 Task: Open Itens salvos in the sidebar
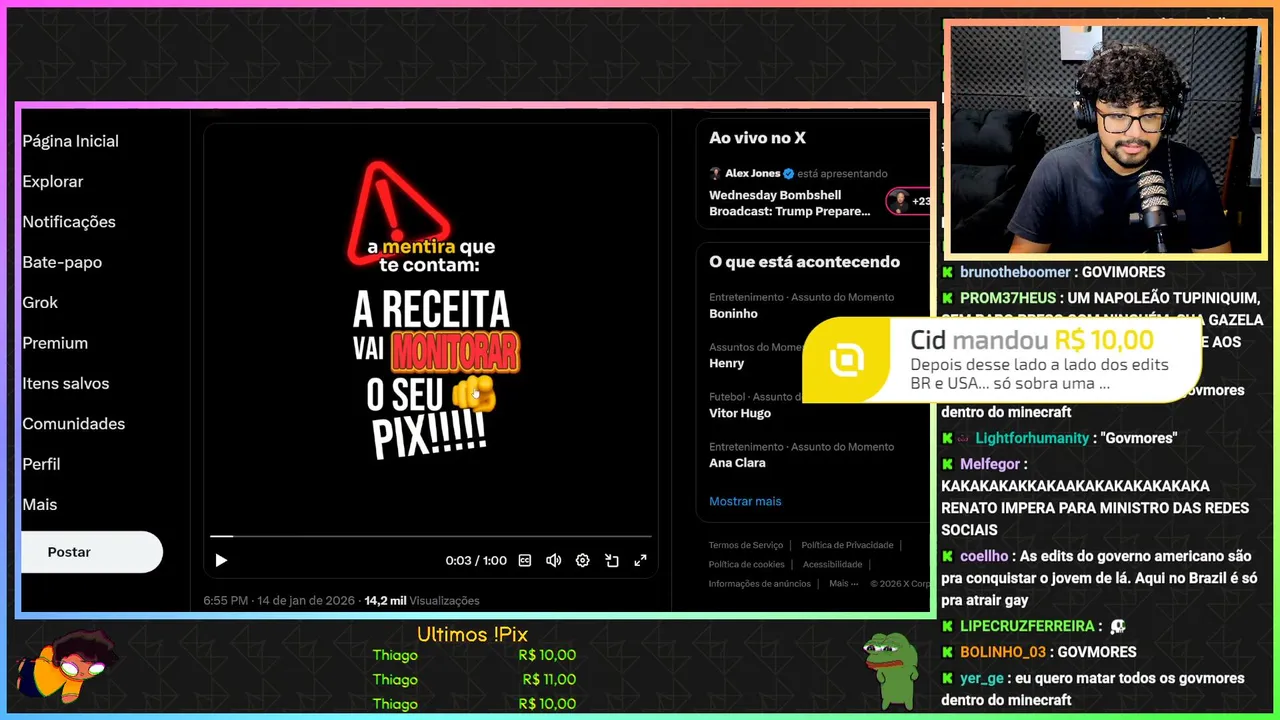pos(66,384)
